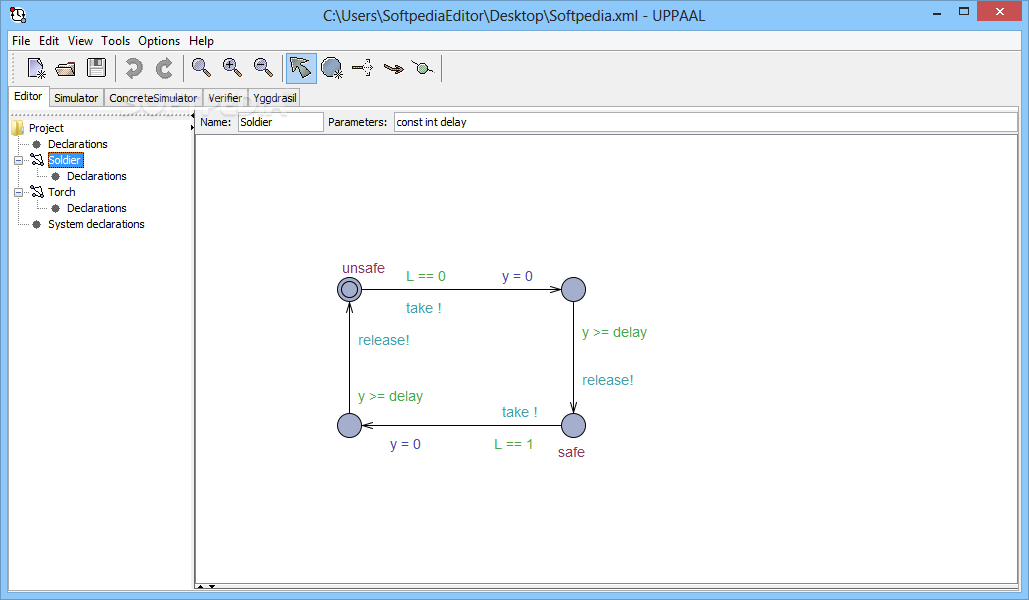Screen dimensions: 1029x600
Task: Select the Soldier template in the tree
Action: click(65, 160)
